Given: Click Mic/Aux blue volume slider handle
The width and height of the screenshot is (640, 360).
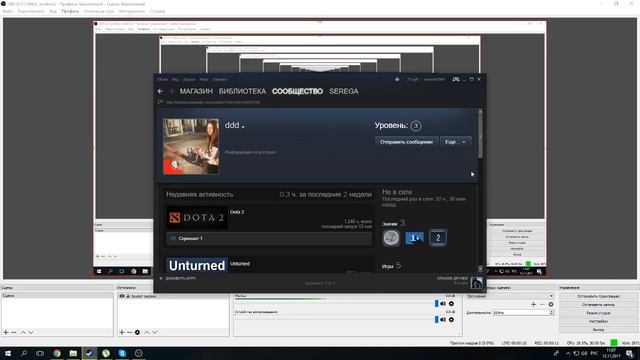Looking at the screenshot, I should (436, 304).
